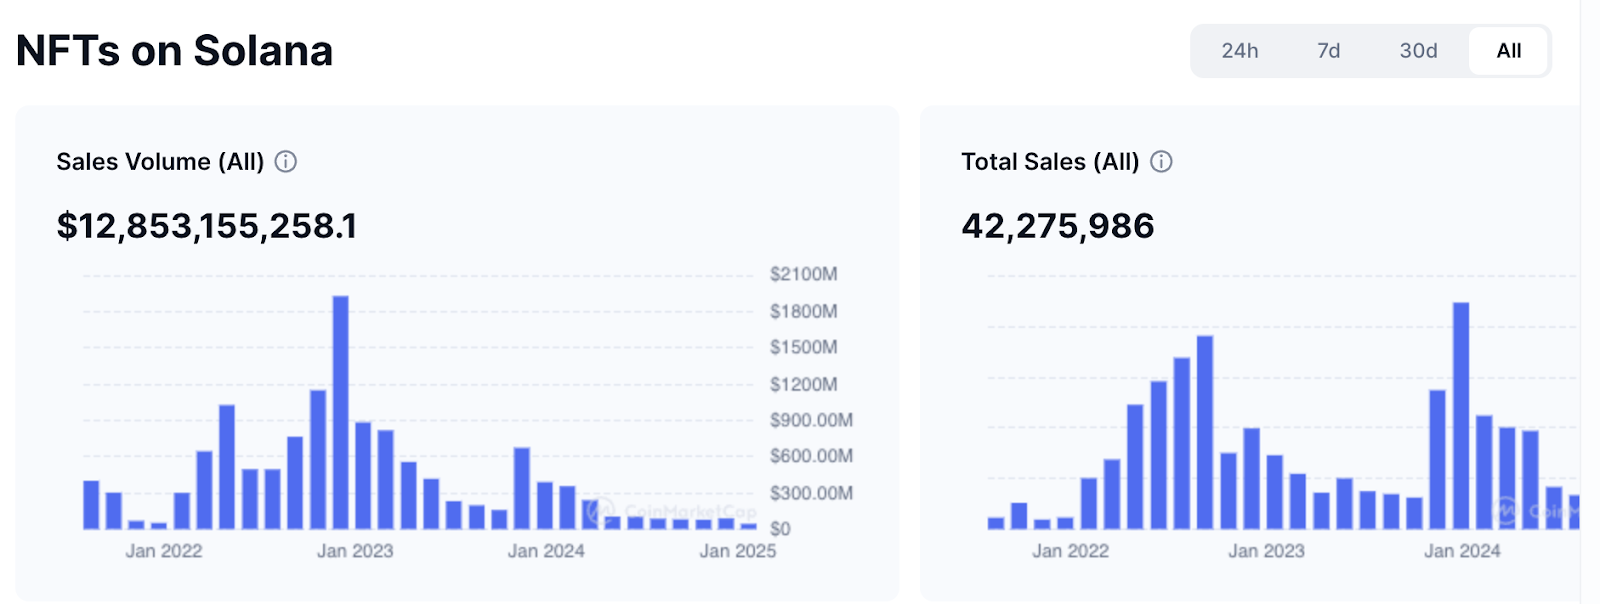Click Jan 2022 label in Sales Volume chart
1600x604 pixels.
pos(164,551)
